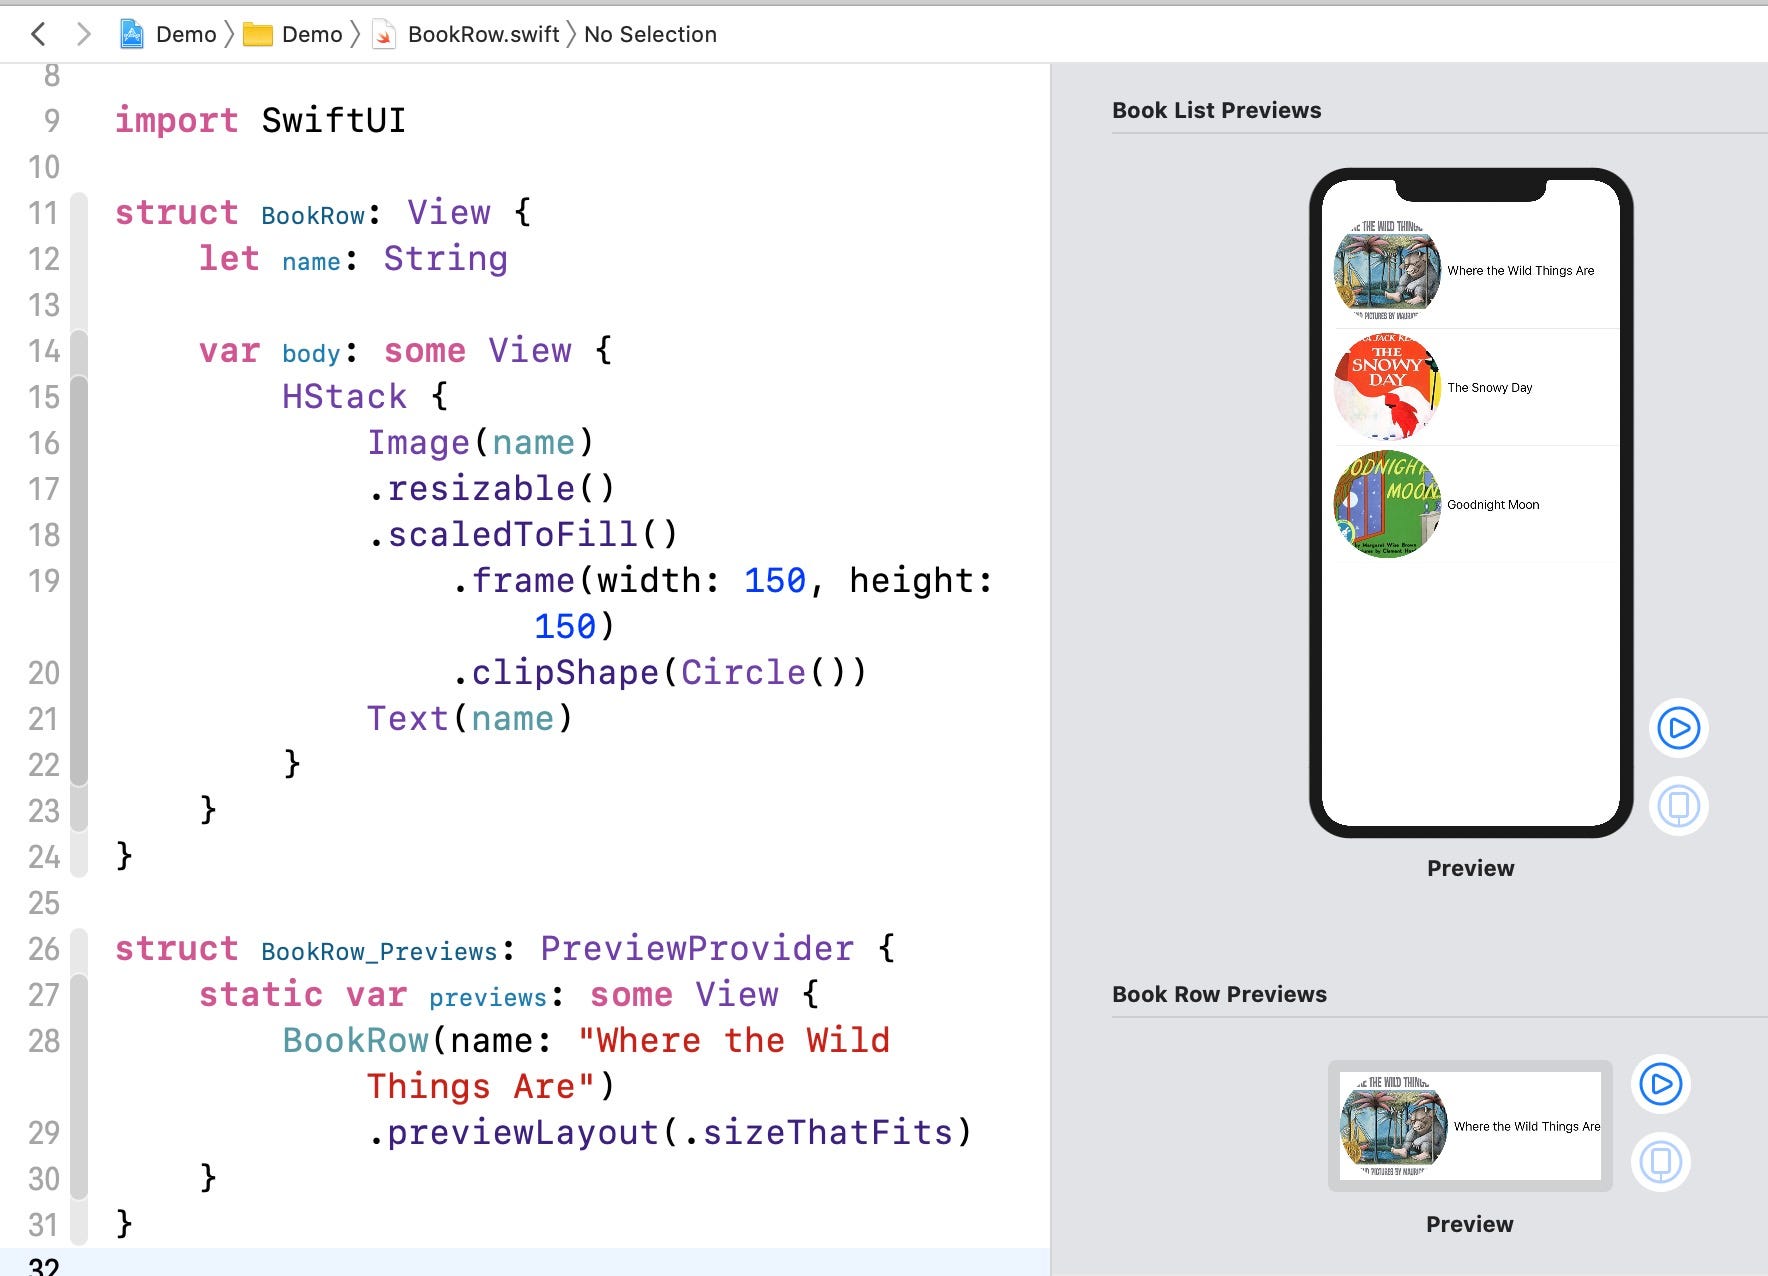The image size is (1768, 1276).
Task: Click the forward navigation arrow
Action: pos(83,33)
